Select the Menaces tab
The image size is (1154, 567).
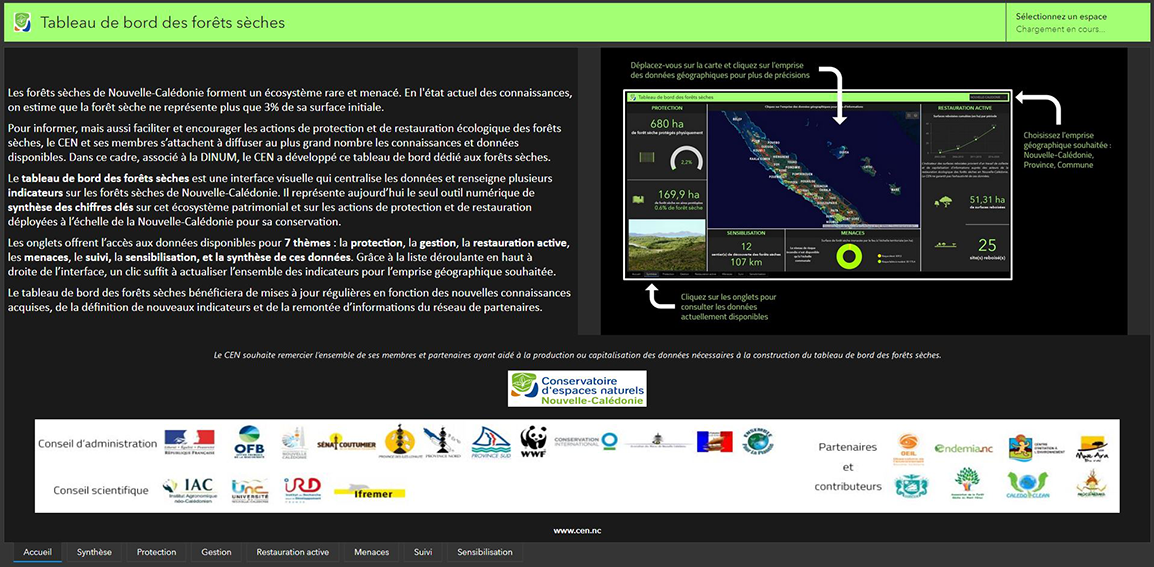pos(371,552)
